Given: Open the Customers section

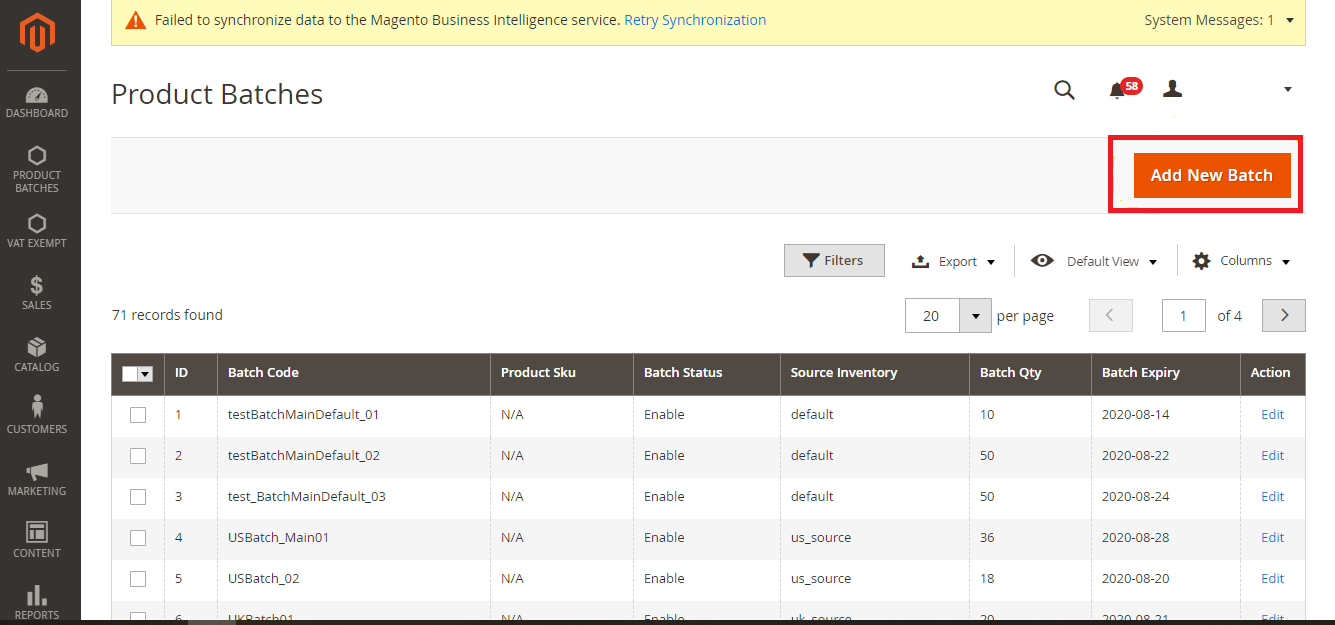Looking at the screenshot, I should (37, 416).
